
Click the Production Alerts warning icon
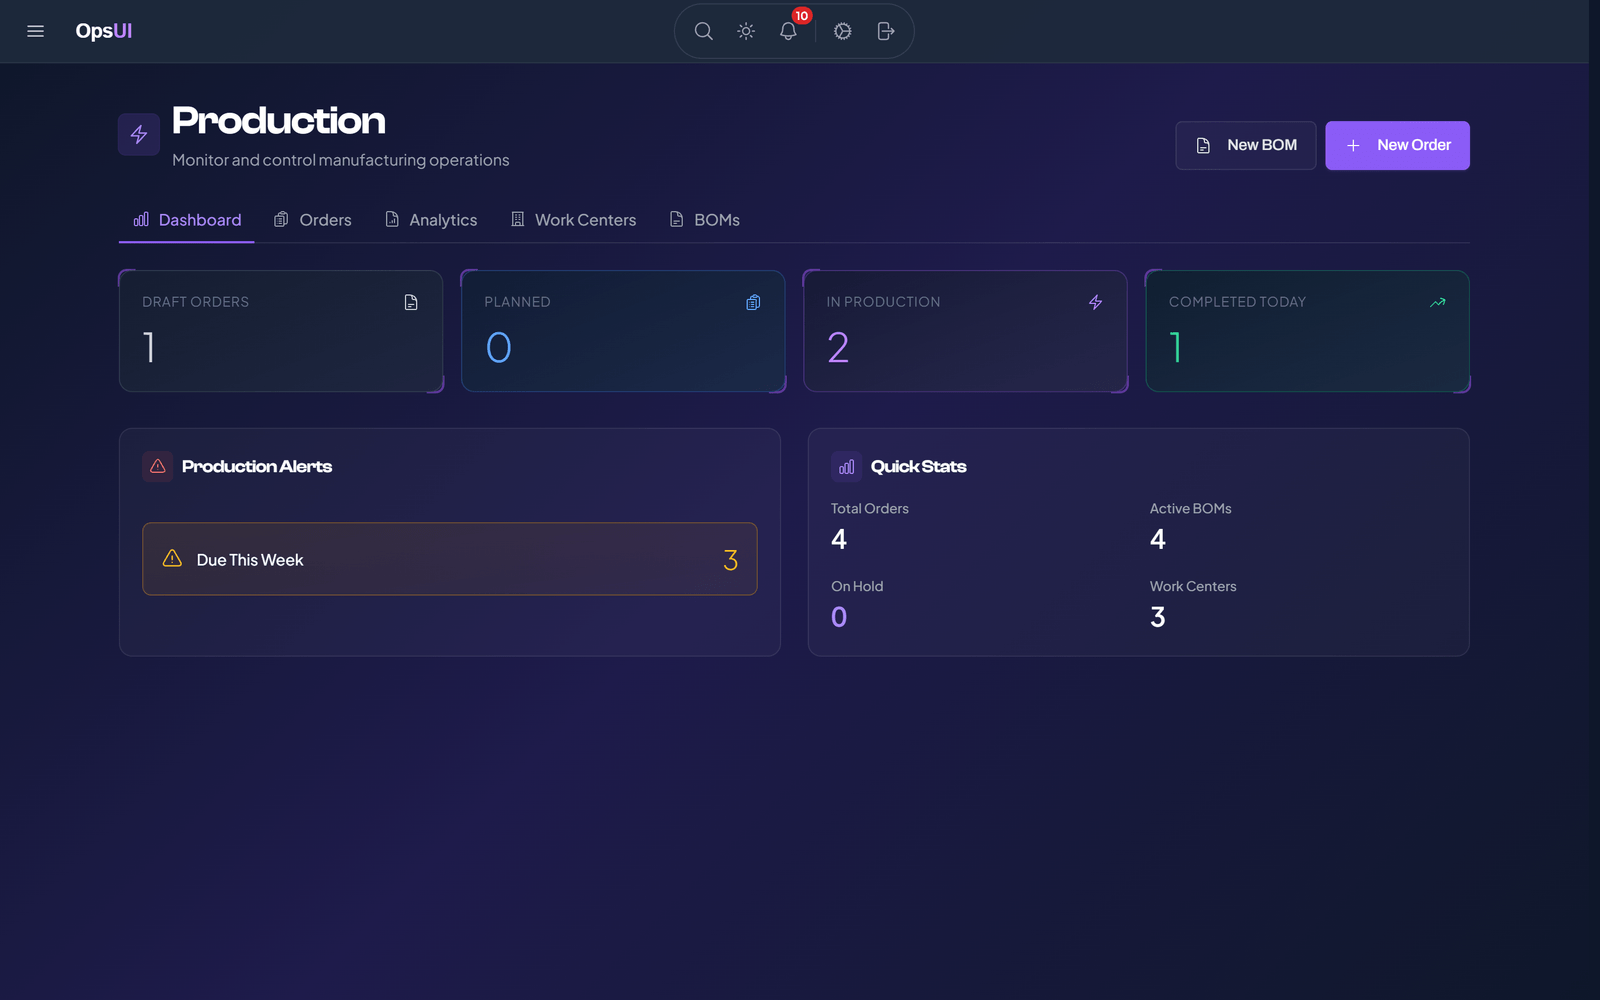(x=158, y=466)
